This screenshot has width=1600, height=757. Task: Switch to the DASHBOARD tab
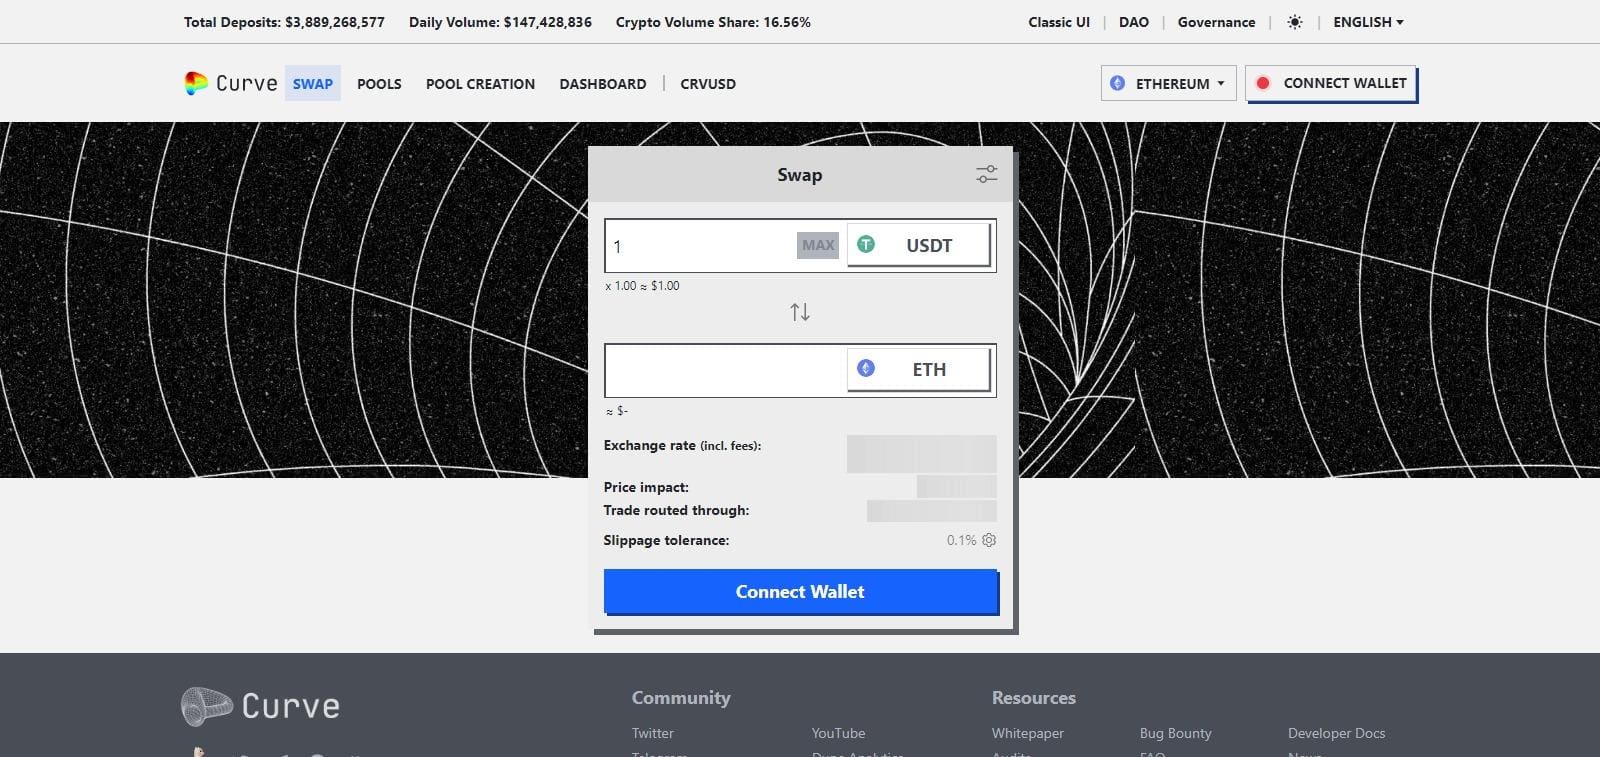(x=603, y=84)
